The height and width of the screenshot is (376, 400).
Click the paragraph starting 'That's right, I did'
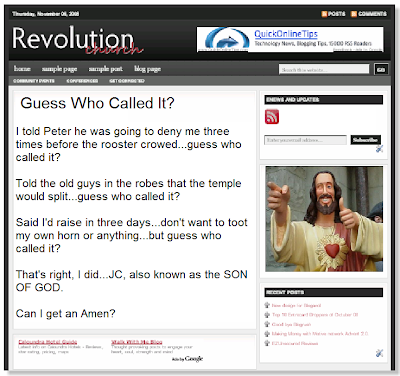click(132, 281)
